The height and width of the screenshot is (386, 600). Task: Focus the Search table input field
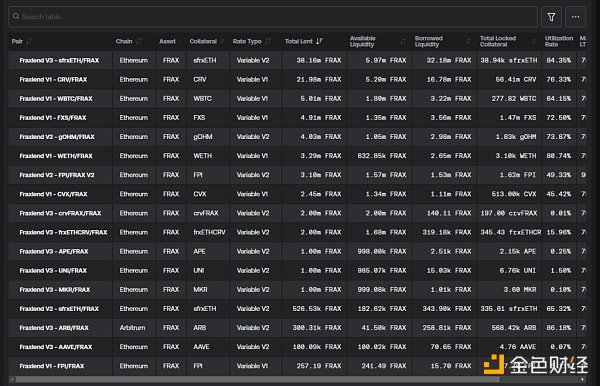pyautogui.click(x=273, y=17)
